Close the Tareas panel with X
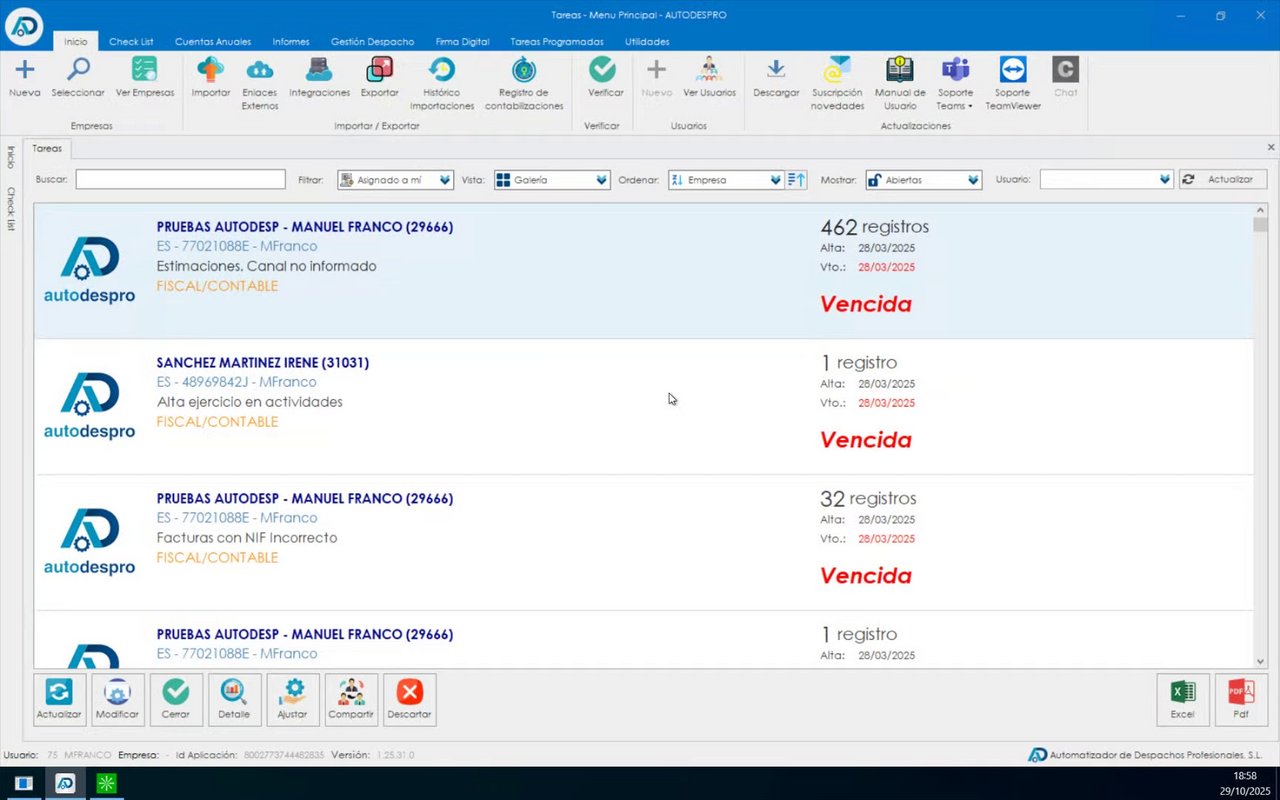The height and width of the screenshot is (800, 1280). click(1271, 147)
